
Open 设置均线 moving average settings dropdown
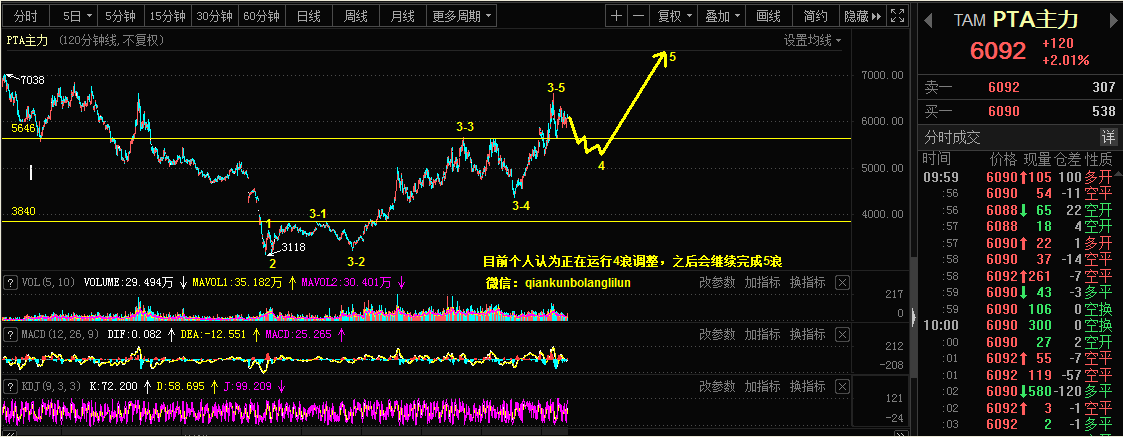812,41
